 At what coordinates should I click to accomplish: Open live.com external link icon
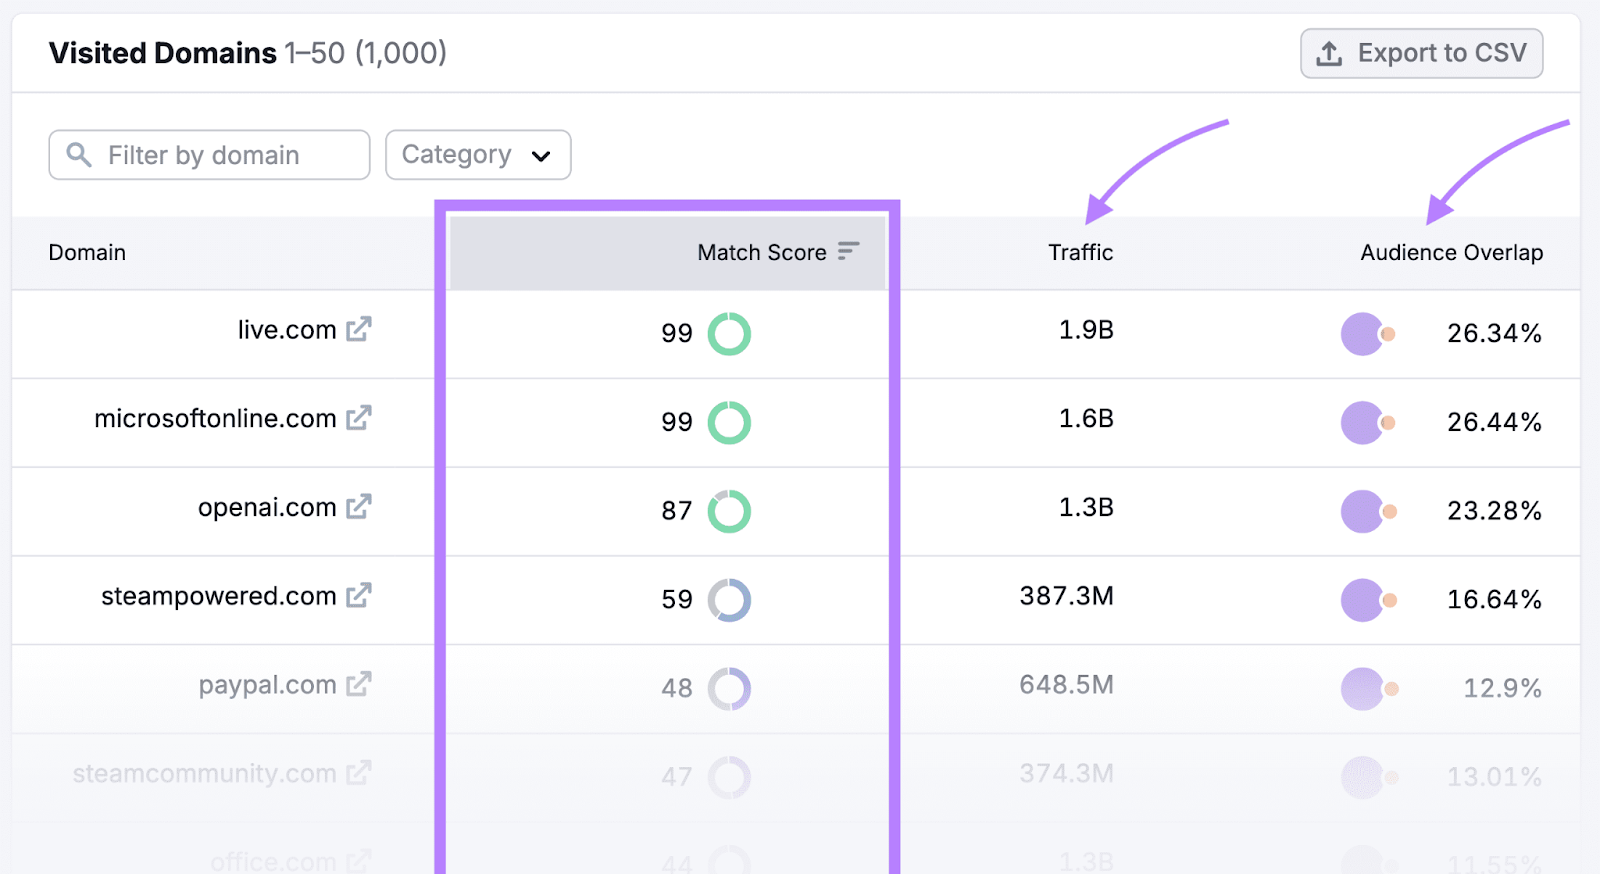[359, 329]
